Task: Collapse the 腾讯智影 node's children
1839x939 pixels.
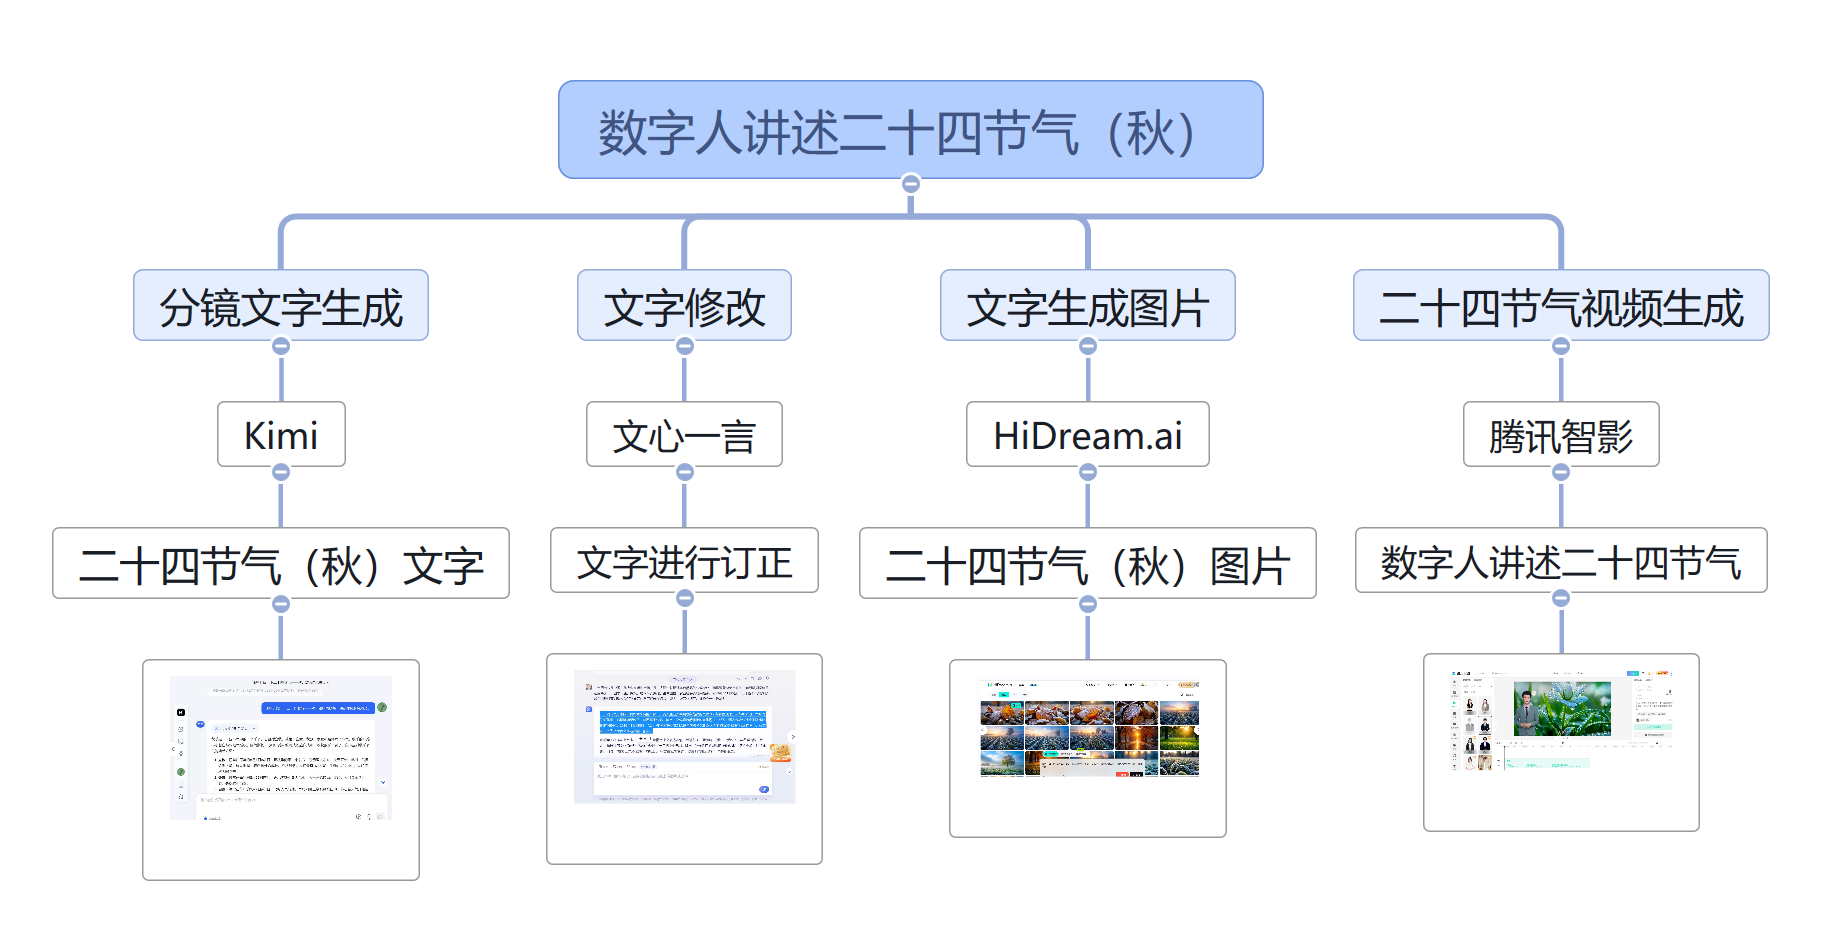Action: [1561, 471]
